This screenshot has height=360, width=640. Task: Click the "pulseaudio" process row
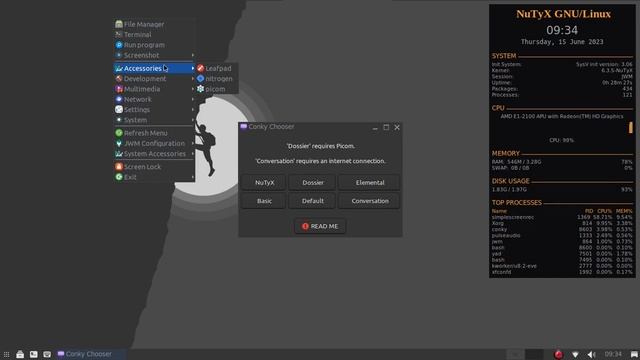coord(562,236)
